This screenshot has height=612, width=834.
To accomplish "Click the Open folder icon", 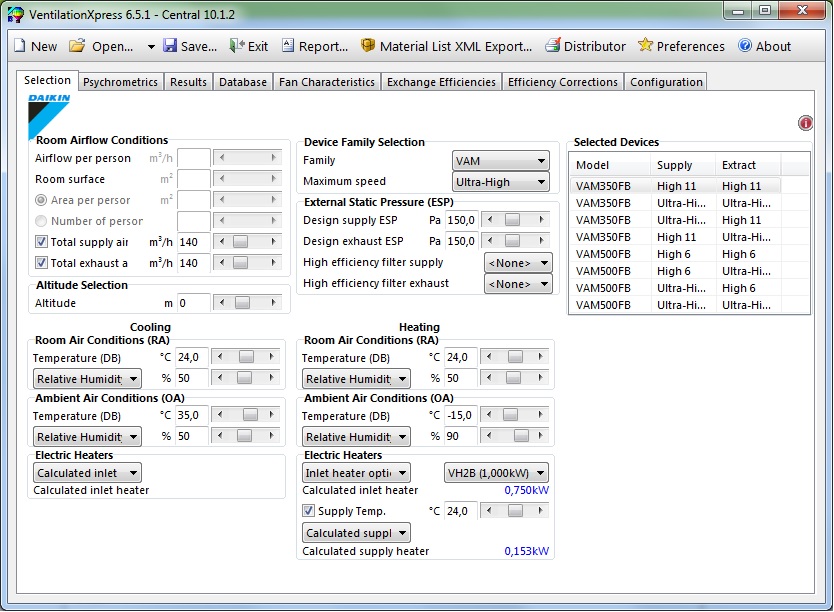I will coord(77,46).
